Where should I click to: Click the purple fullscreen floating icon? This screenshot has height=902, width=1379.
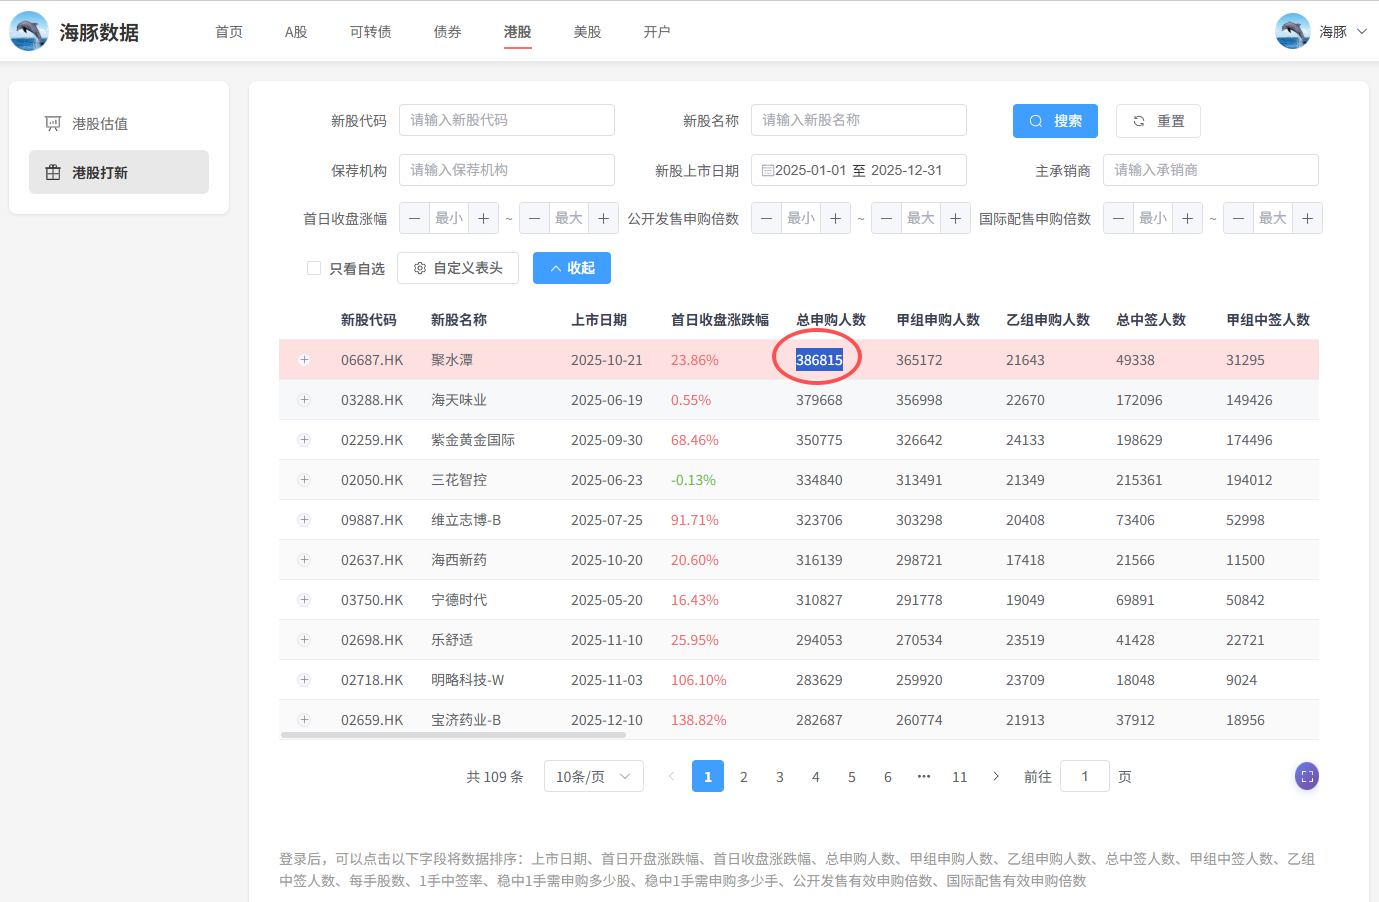click(1307, 776)
